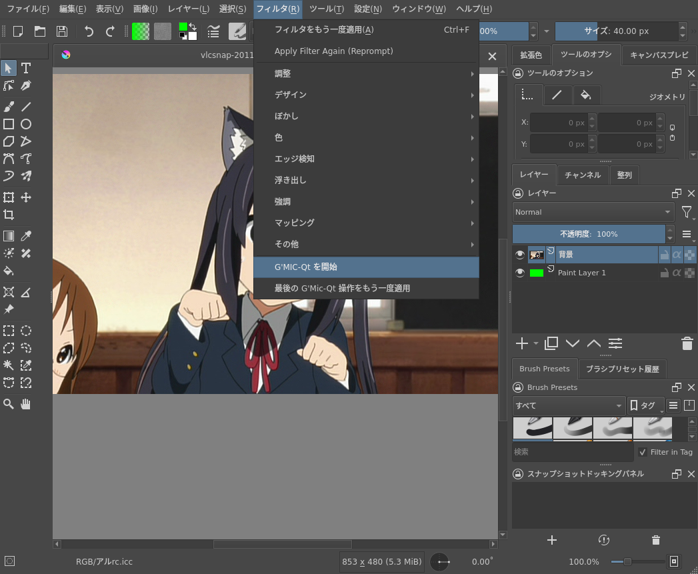Click フィルタをもう一度適用 menu entry

tap(366, 30)
